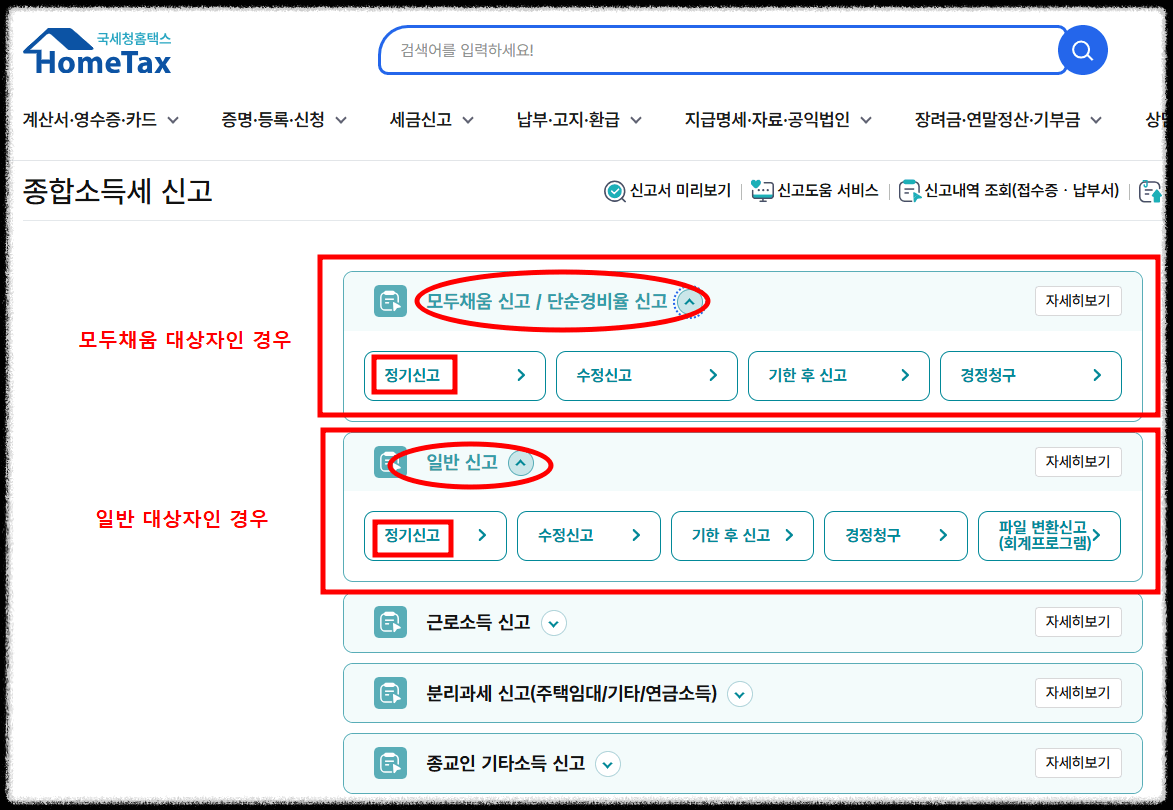
Task: Click the 근로소득 신고 section icon
Action: coord(390,622)
